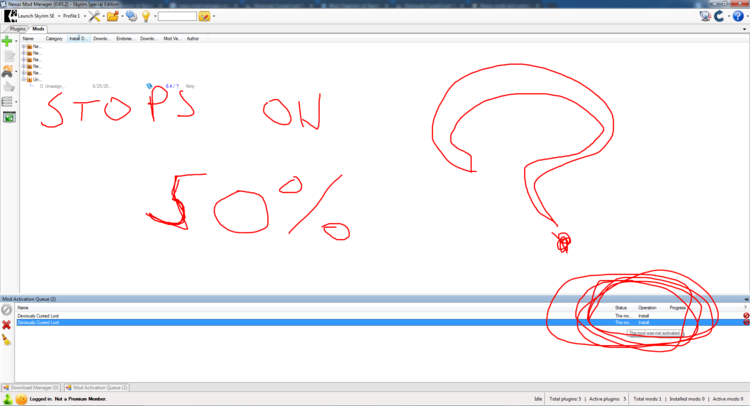The height and width of the screenshot is (406, 750).
Task: Click the game controller icon in sidebar
Action: point(7,72)
